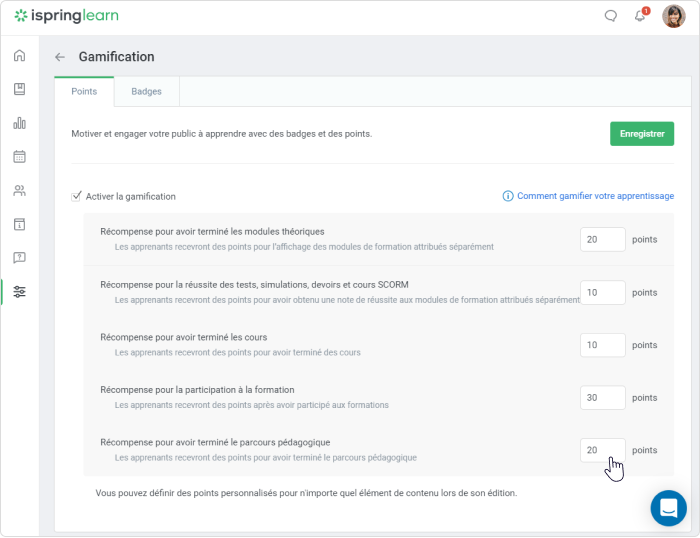Open the users icon in sidebar
This screenshot has width=700, height=538.
click(x=19, y=191)
